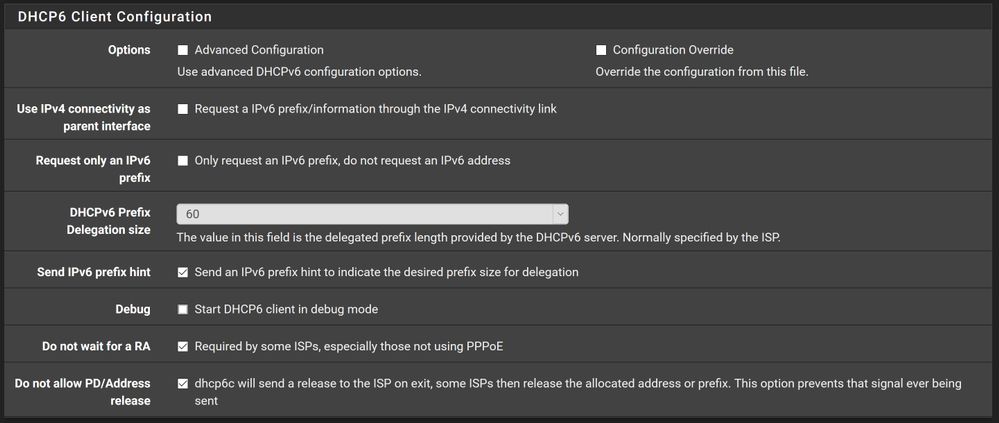999x423 pixels.
Task: Click the "Start DHCP6 client in debug mode" text
Action: [x=286, y=310]
